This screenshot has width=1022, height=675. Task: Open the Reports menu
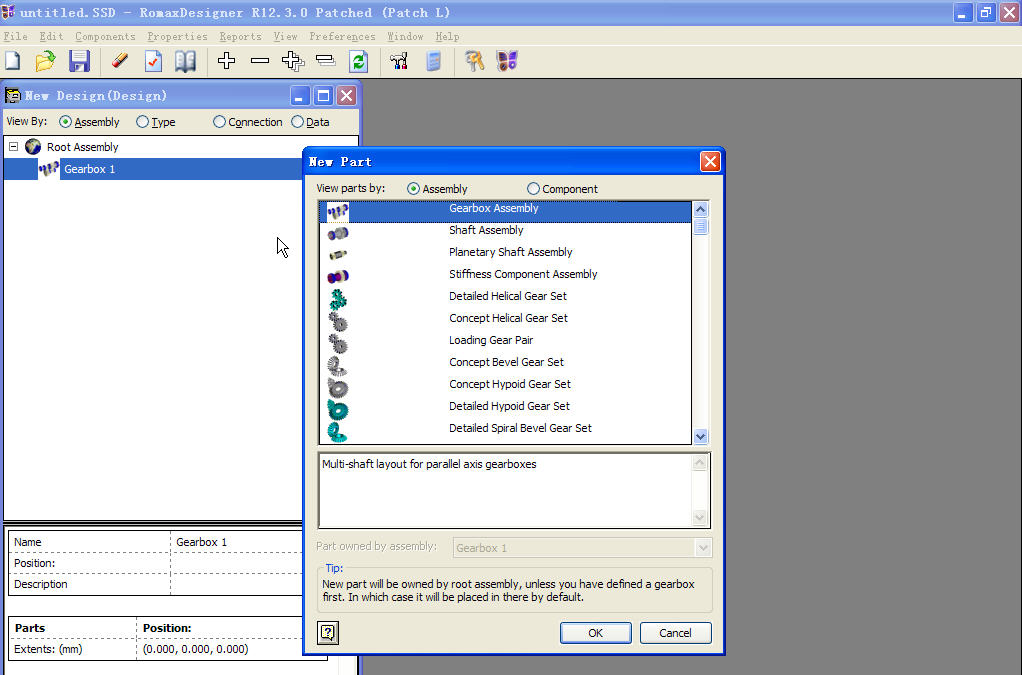(x=240, y=36)
